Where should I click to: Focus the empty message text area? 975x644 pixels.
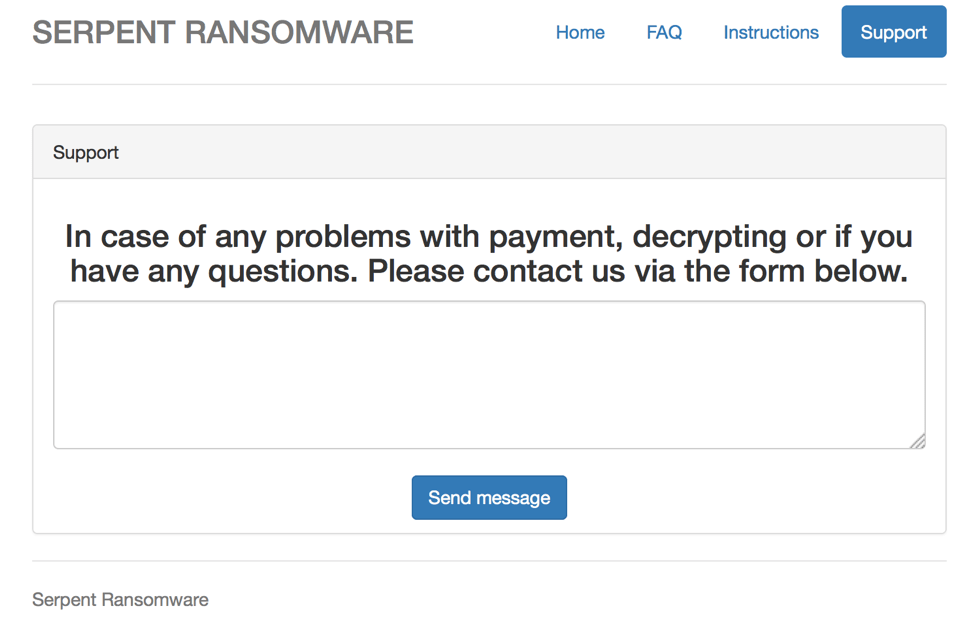489,375
